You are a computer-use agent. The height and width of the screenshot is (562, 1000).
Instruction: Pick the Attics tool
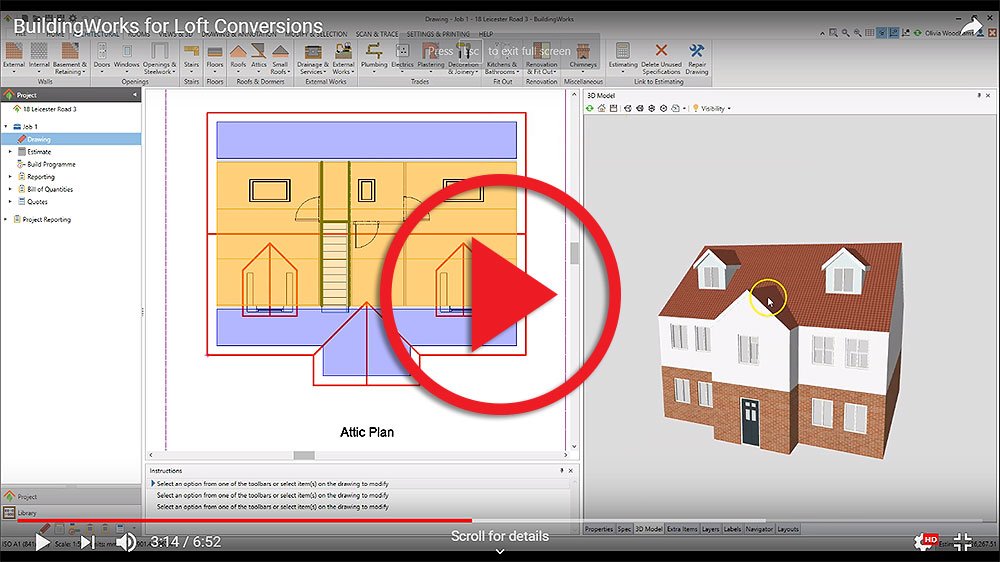click(258, 56)
